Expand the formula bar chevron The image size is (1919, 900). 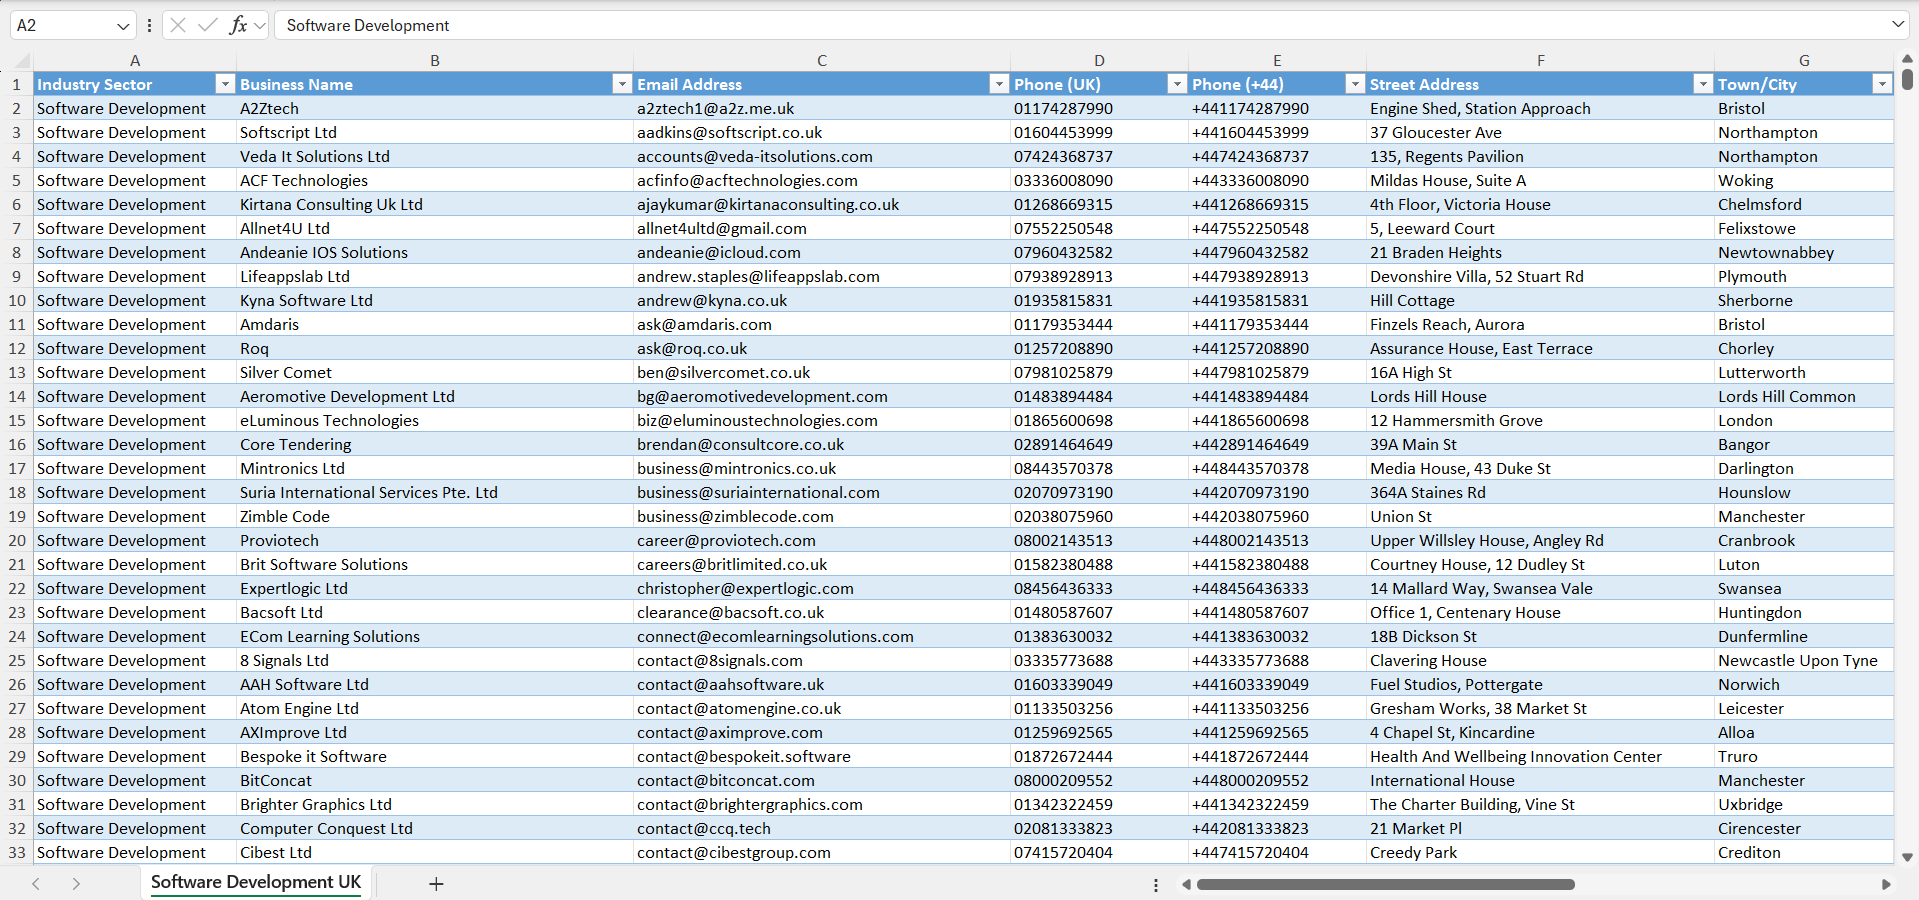coord(1898,24)
